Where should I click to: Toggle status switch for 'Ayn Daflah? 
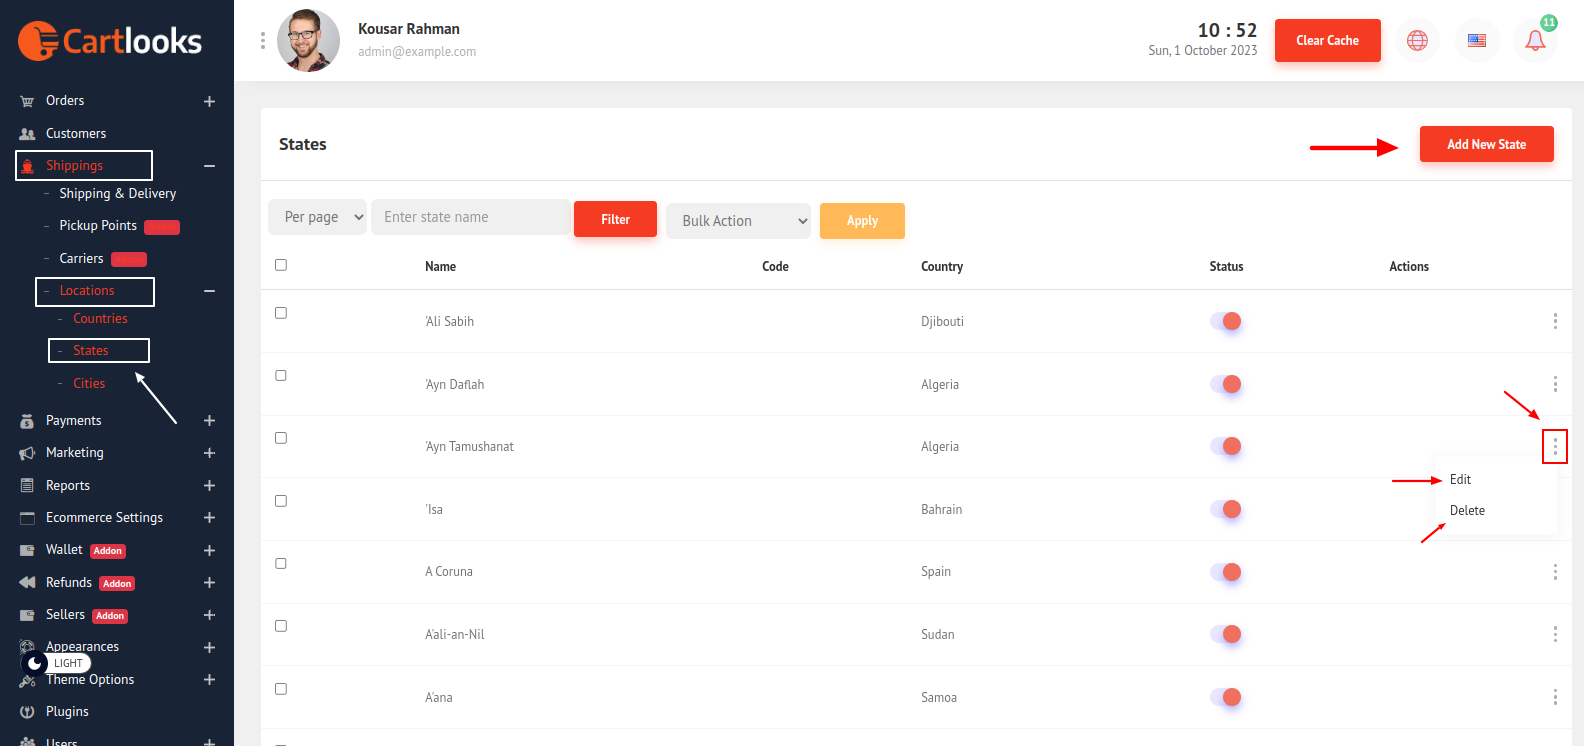pyautogui.click(x=1226, y=384)
